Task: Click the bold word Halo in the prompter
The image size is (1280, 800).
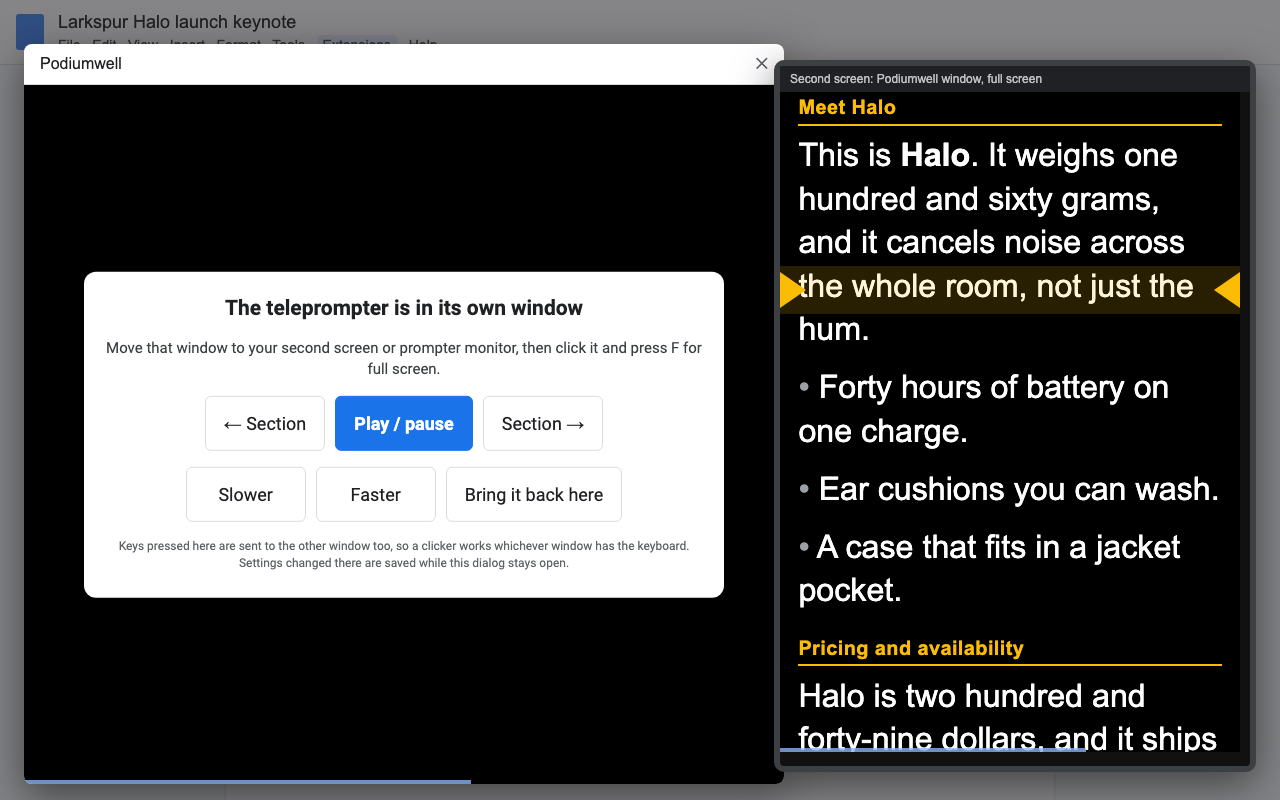Action: point(935,155)
